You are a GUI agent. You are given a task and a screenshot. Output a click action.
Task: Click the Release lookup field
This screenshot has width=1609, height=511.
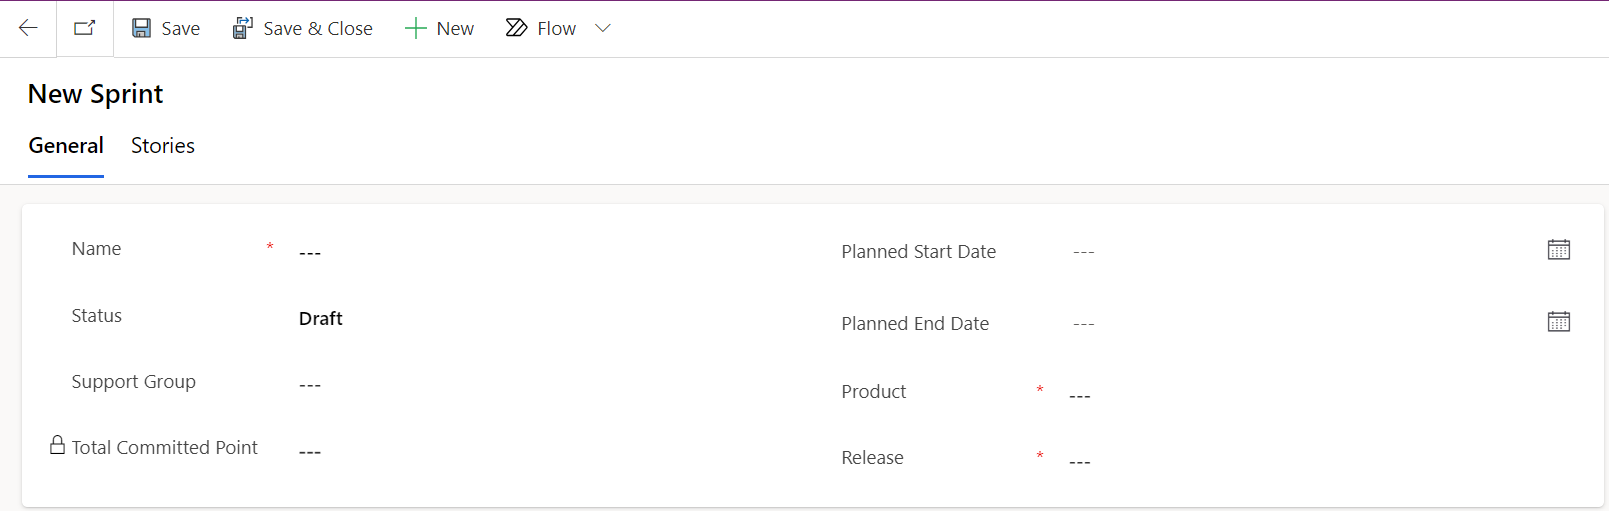(x=1320, y=461)
